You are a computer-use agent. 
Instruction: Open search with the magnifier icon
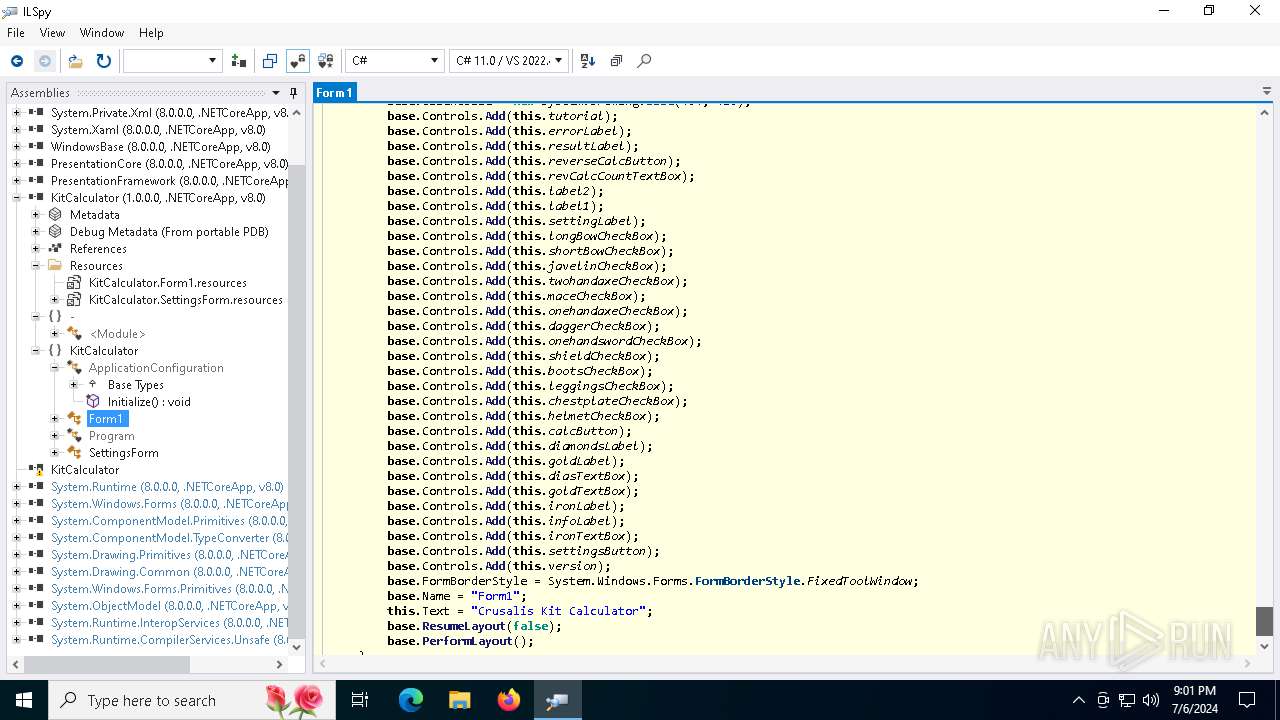point(644,61)
